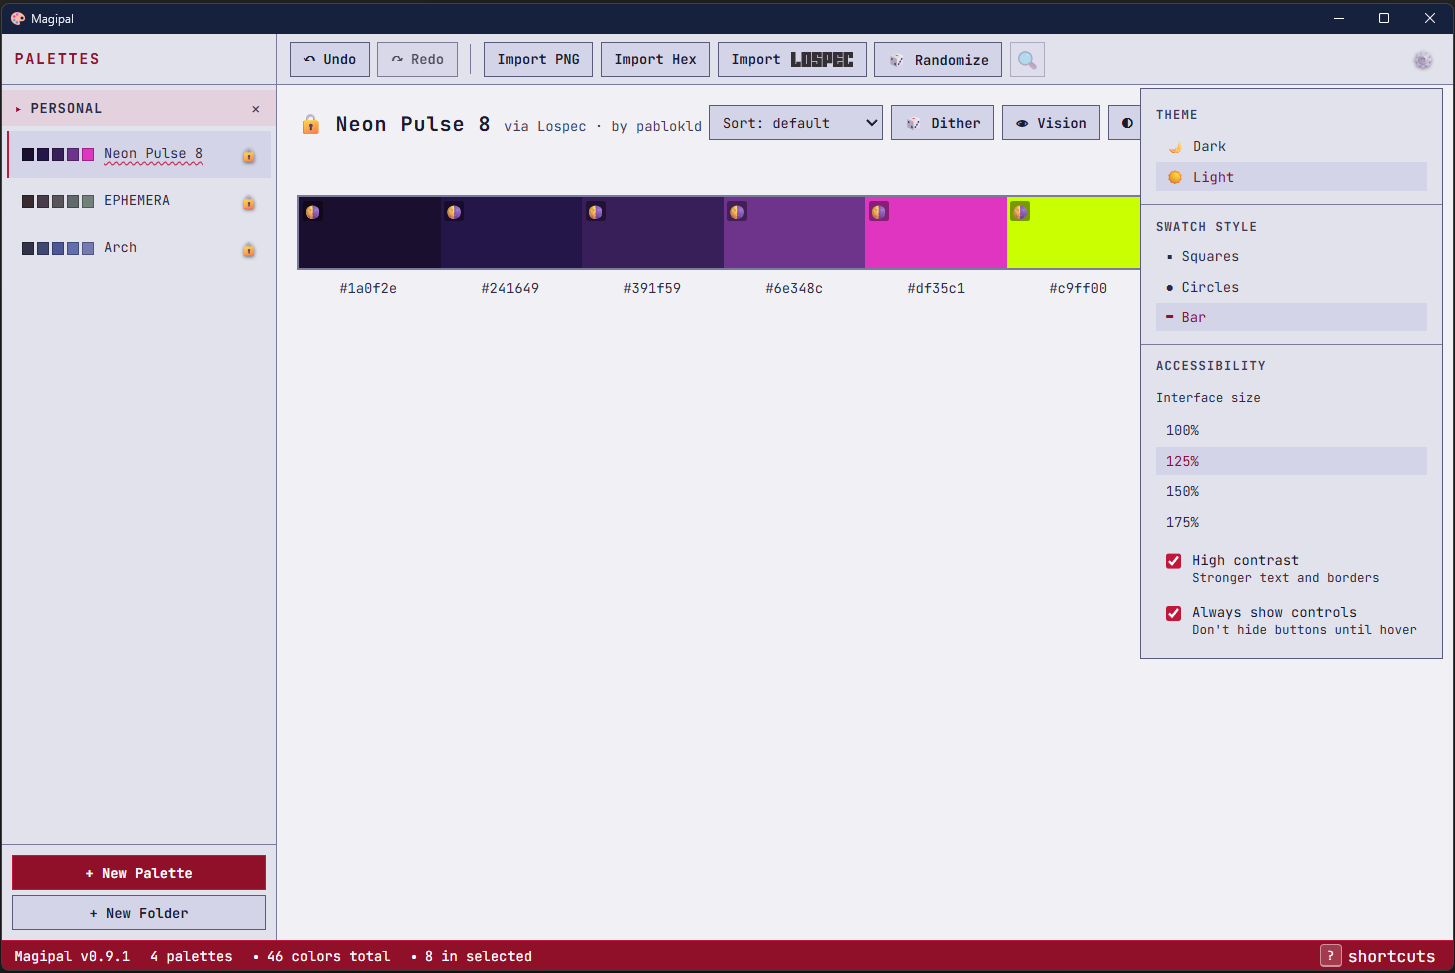Set swatch style to Squares

coord(1291,256)
